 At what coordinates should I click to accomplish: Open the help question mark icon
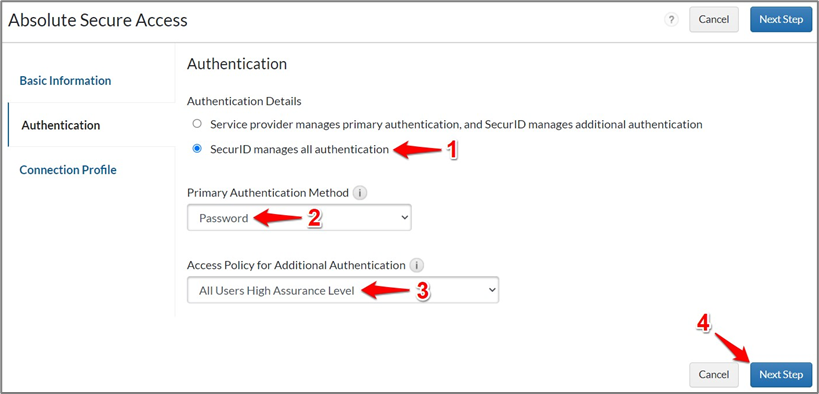coord(671,20)
